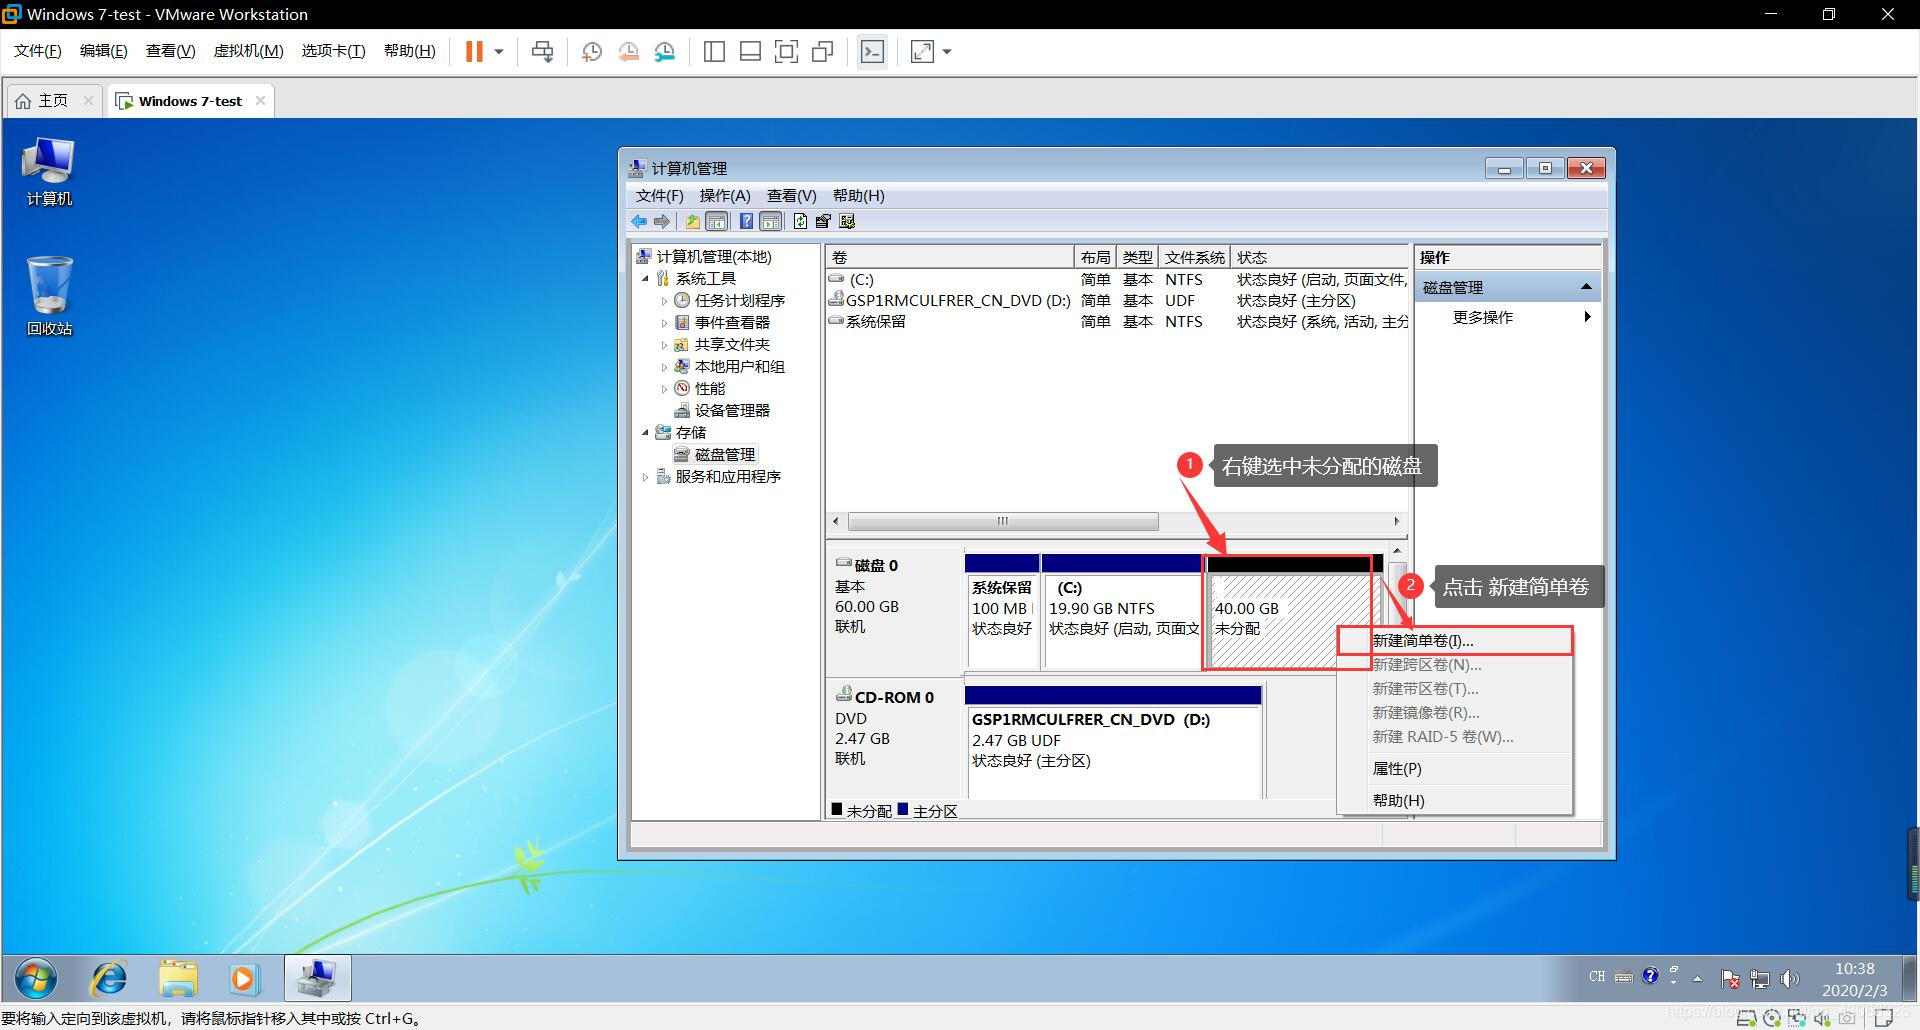Collapse the 磁盘管理 actions section arrow
The image size is (1920, 1030).
[x=1586, y=287]
